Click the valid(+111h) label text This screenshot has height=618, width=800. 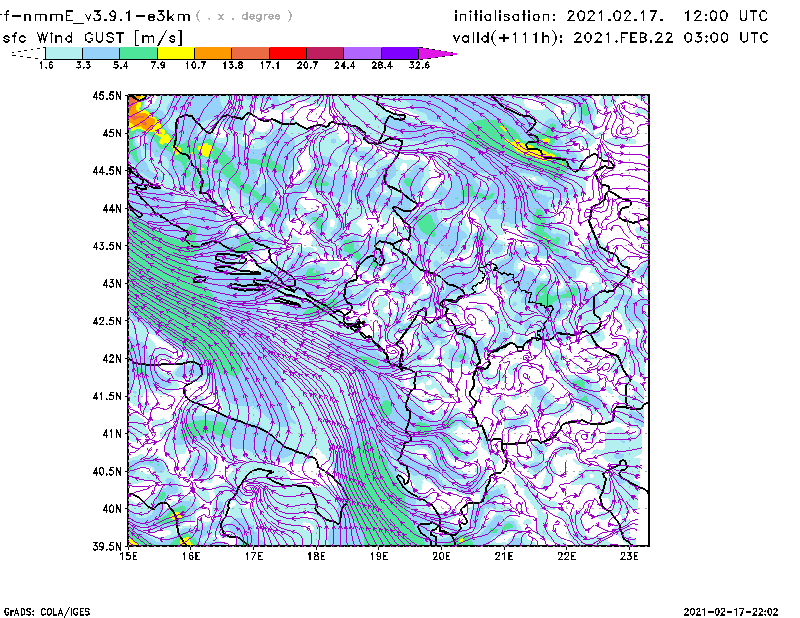coord(510,38)
